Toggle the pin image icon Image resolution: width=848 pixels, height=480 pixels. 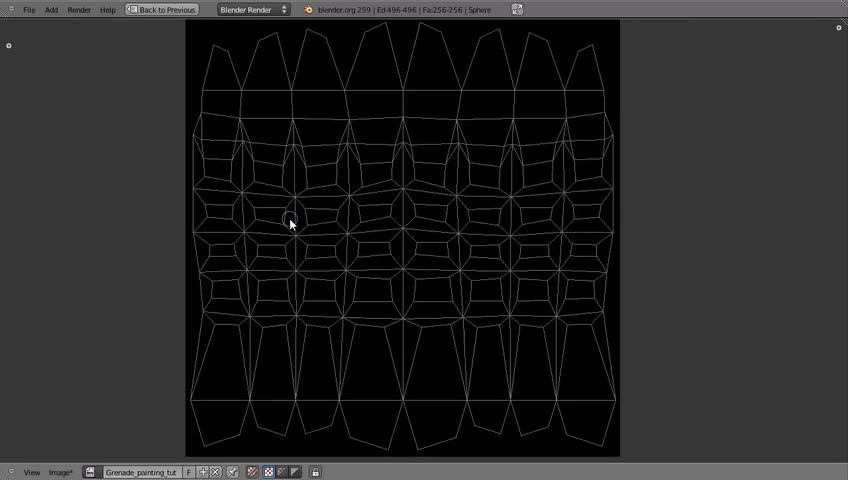click(x=233, y=472)
